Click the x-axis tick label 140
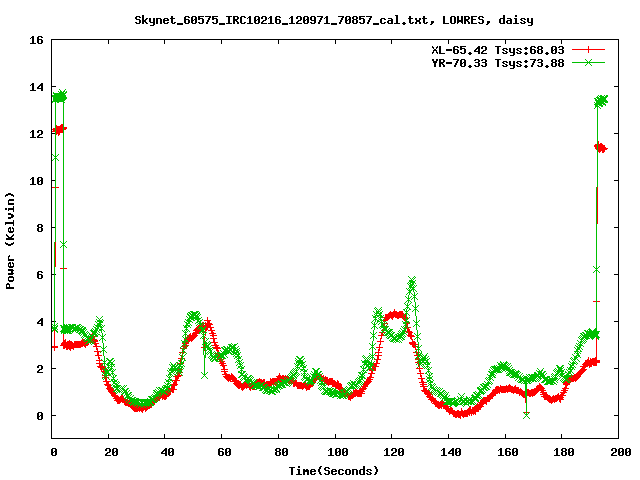This screenshot has height=480, width=640. click(x=451, y=452)
